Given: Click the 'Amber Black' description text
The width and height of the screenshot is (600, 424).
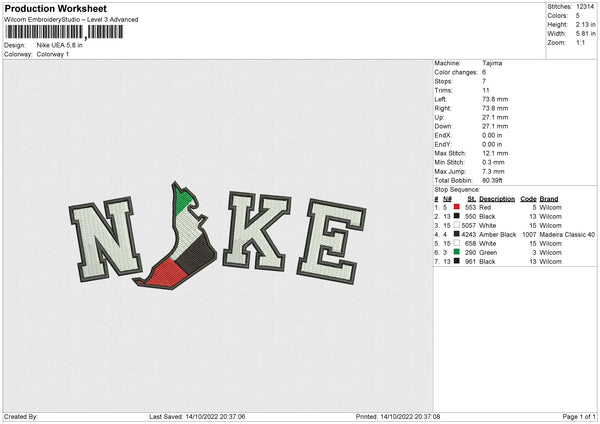Looking at the screenshot, I should pyautogui.click(x=497, y=234).
